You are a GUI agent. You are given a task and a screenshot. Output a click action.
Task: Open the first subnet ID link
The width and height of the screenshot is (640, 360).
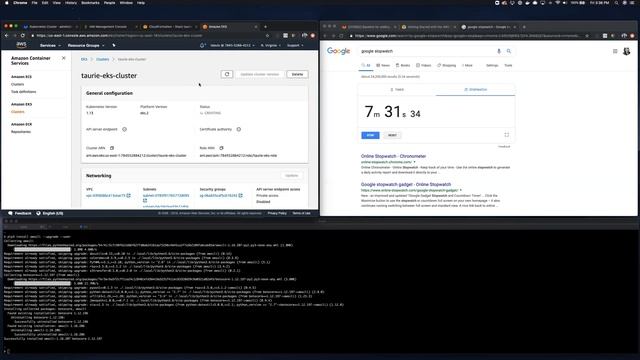(x=166, y=196)
